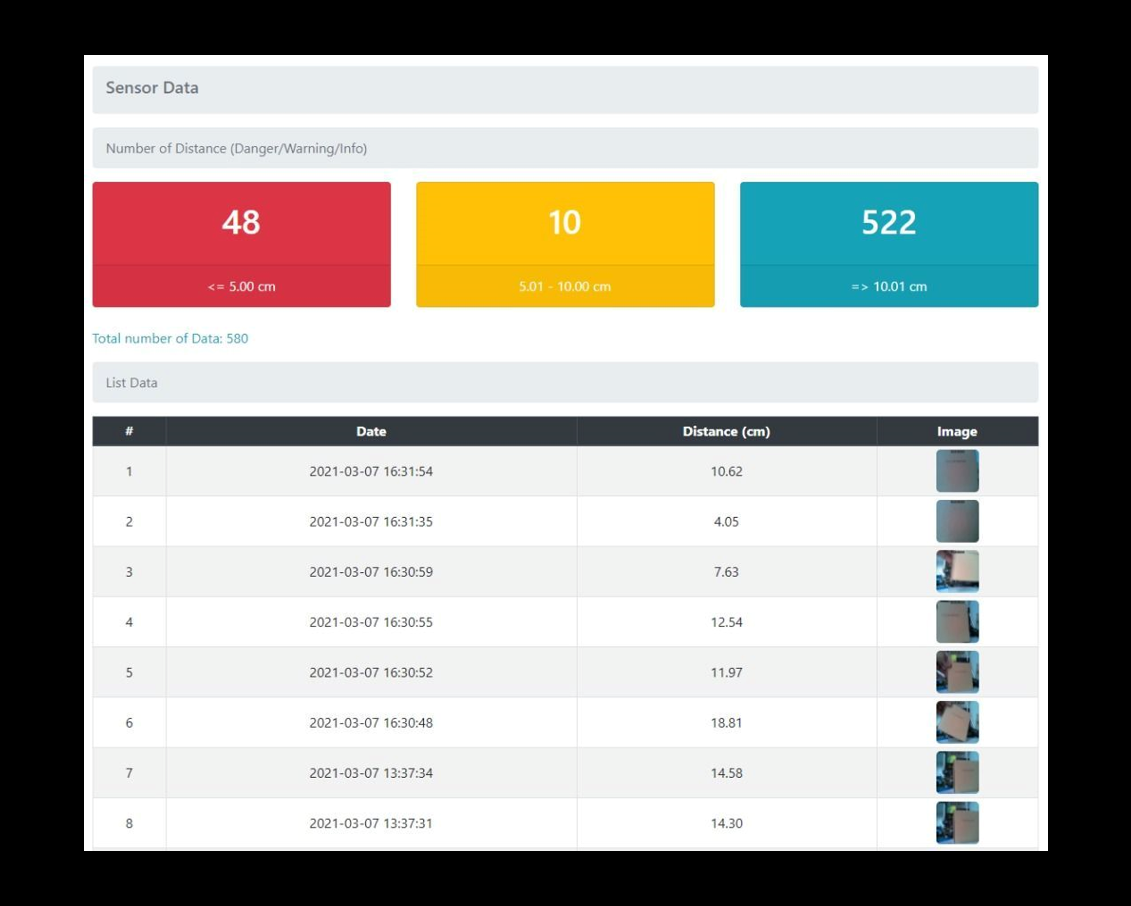Image resolution: width=1131 pixels, height=906 pixels.
Task: Click thumbnail for the 18.81 cm reading
Action: point(957,722)
